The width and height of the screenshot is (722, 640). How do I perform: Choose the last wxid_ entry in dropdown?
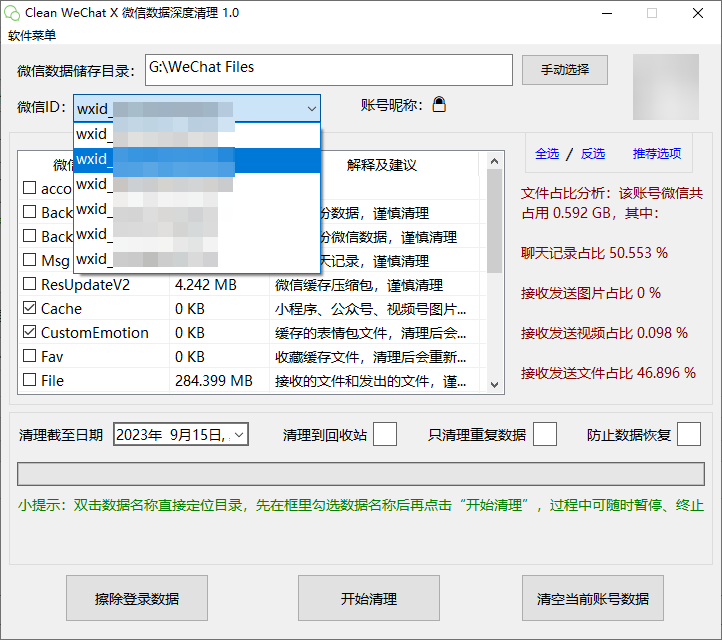(x=197, y=259)
